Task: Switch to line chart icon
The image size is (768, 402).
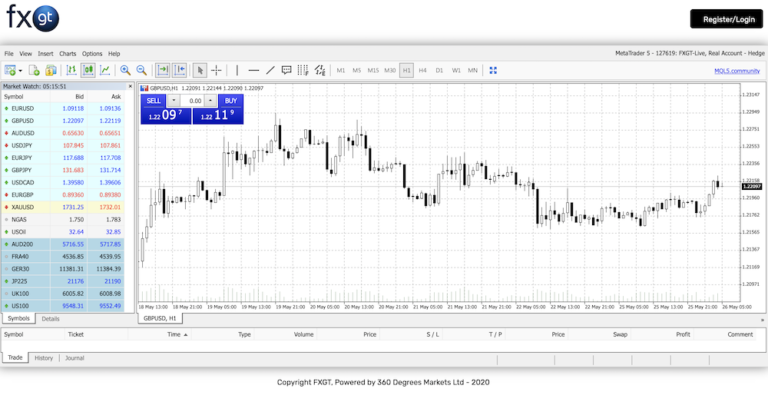Action: click(x=105, y=70)
